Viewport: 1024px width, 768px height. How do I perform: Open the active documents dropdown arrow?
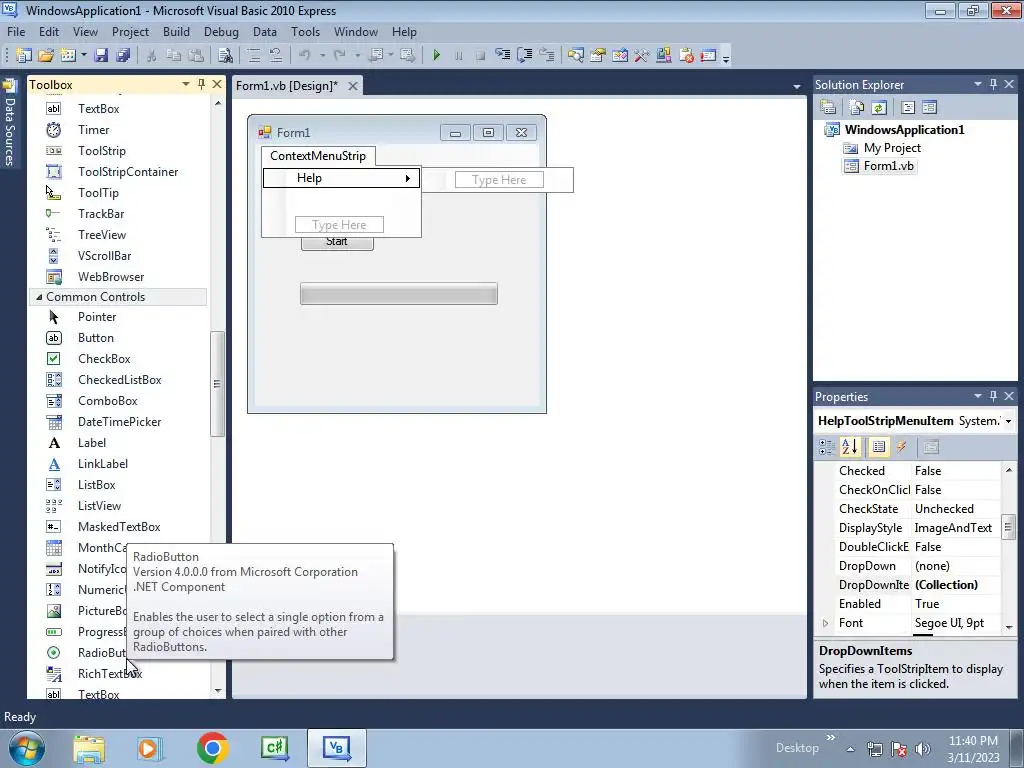pyautogui.click(x=797, y=87)
